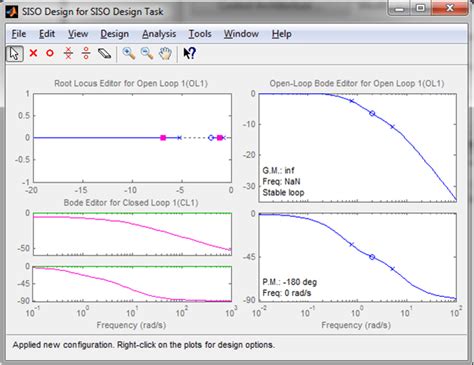Image resolution: width=474 pixels, height=365 pixels.
Task: Activate the zoom in magnifier
Action: (129, 53)
